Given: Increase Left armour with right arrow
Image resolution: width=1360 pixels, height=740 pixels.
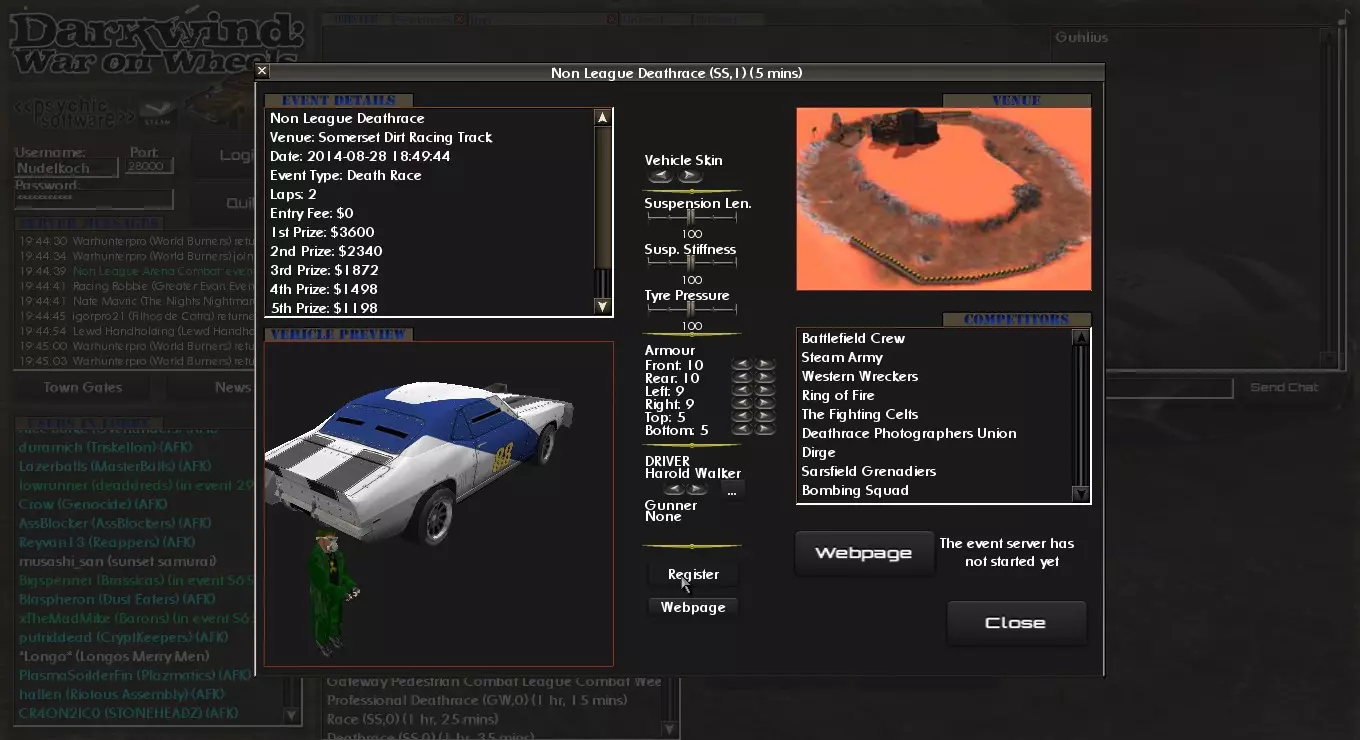Looking at the screenshot, I should tap(765, 391).
